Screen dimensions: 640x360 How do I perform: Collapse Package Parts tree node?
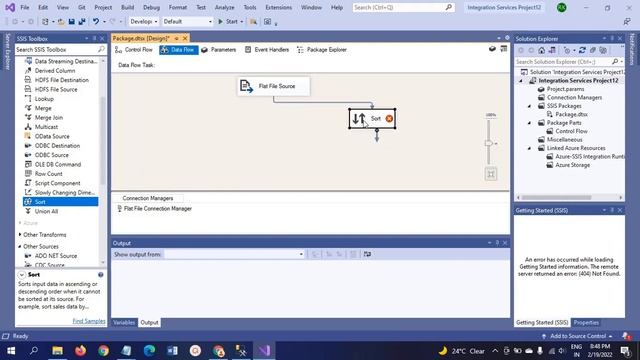pos(529,123)
